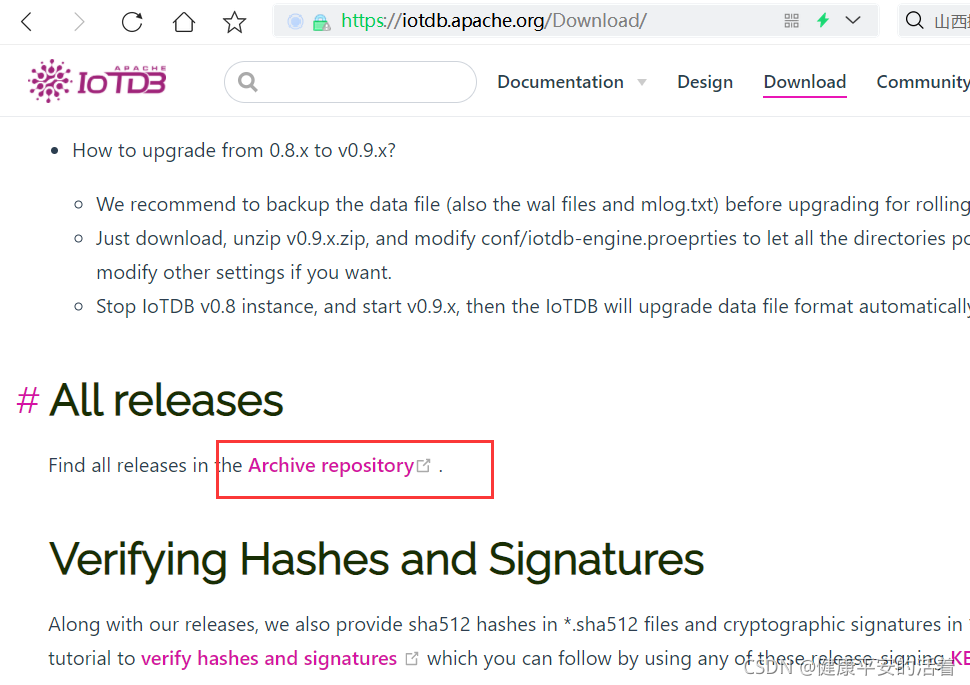Click the browser forward arrow
This screenshot has height=685, width=970.
(x=79, y=22)
